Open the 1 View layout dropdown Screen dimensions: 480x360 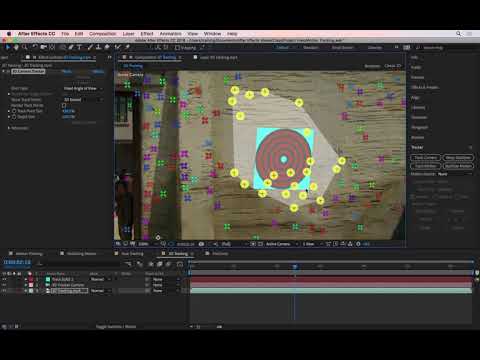coord(311,244)
